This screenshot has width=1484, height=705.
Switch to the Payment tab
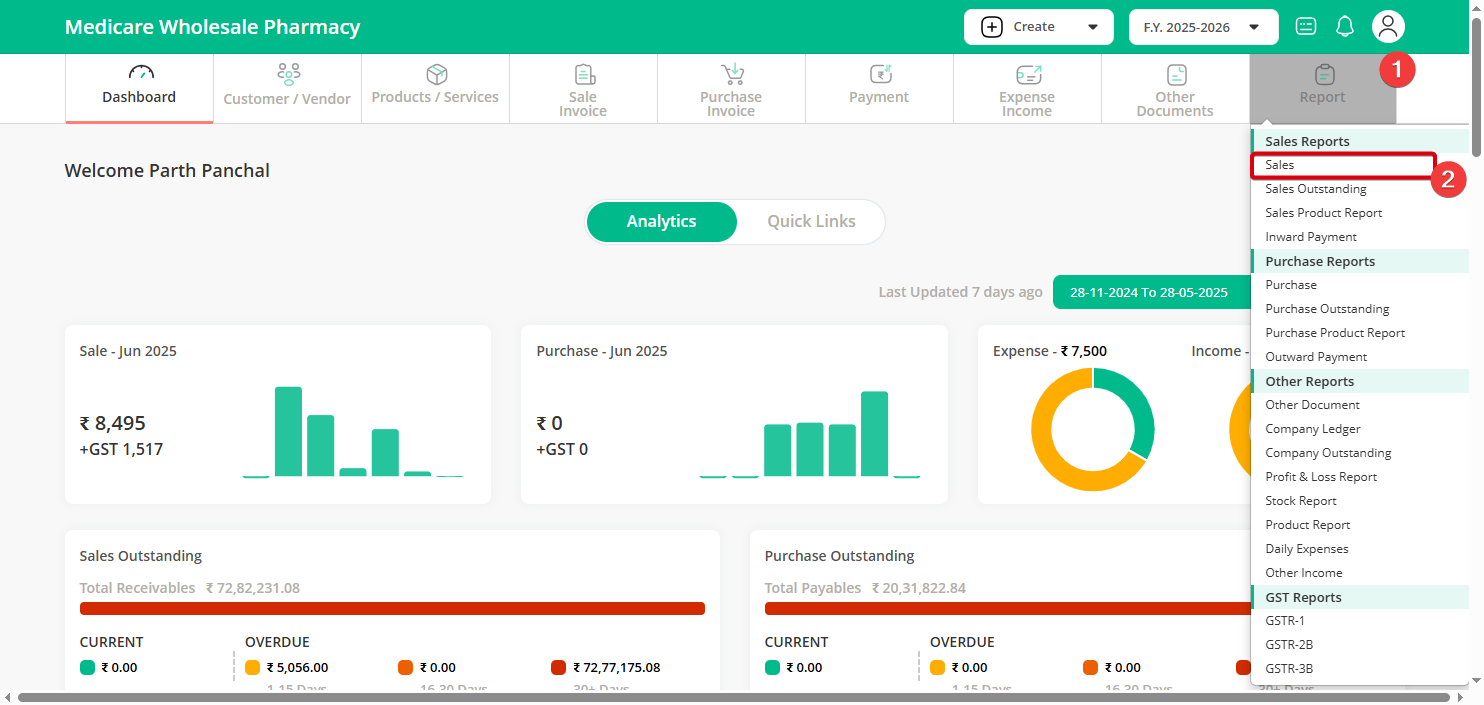coord(879,88)
